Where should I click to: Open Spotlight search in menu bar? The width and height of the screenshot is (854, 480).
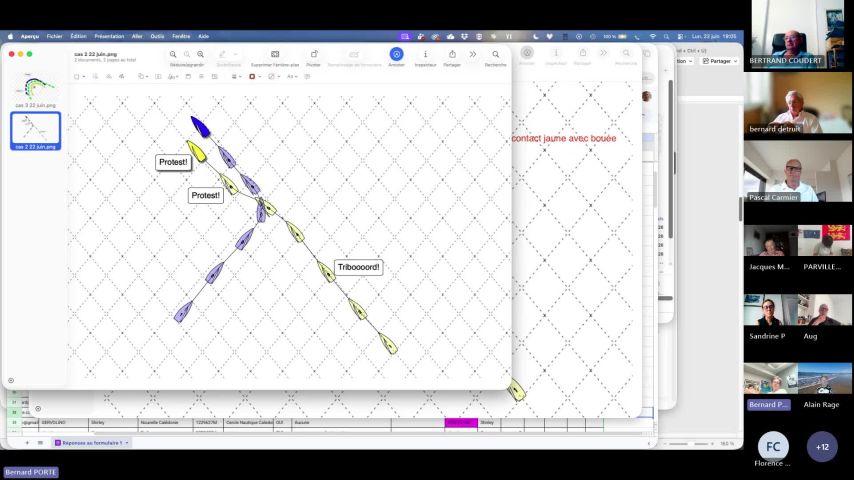[x=666, y=37]
